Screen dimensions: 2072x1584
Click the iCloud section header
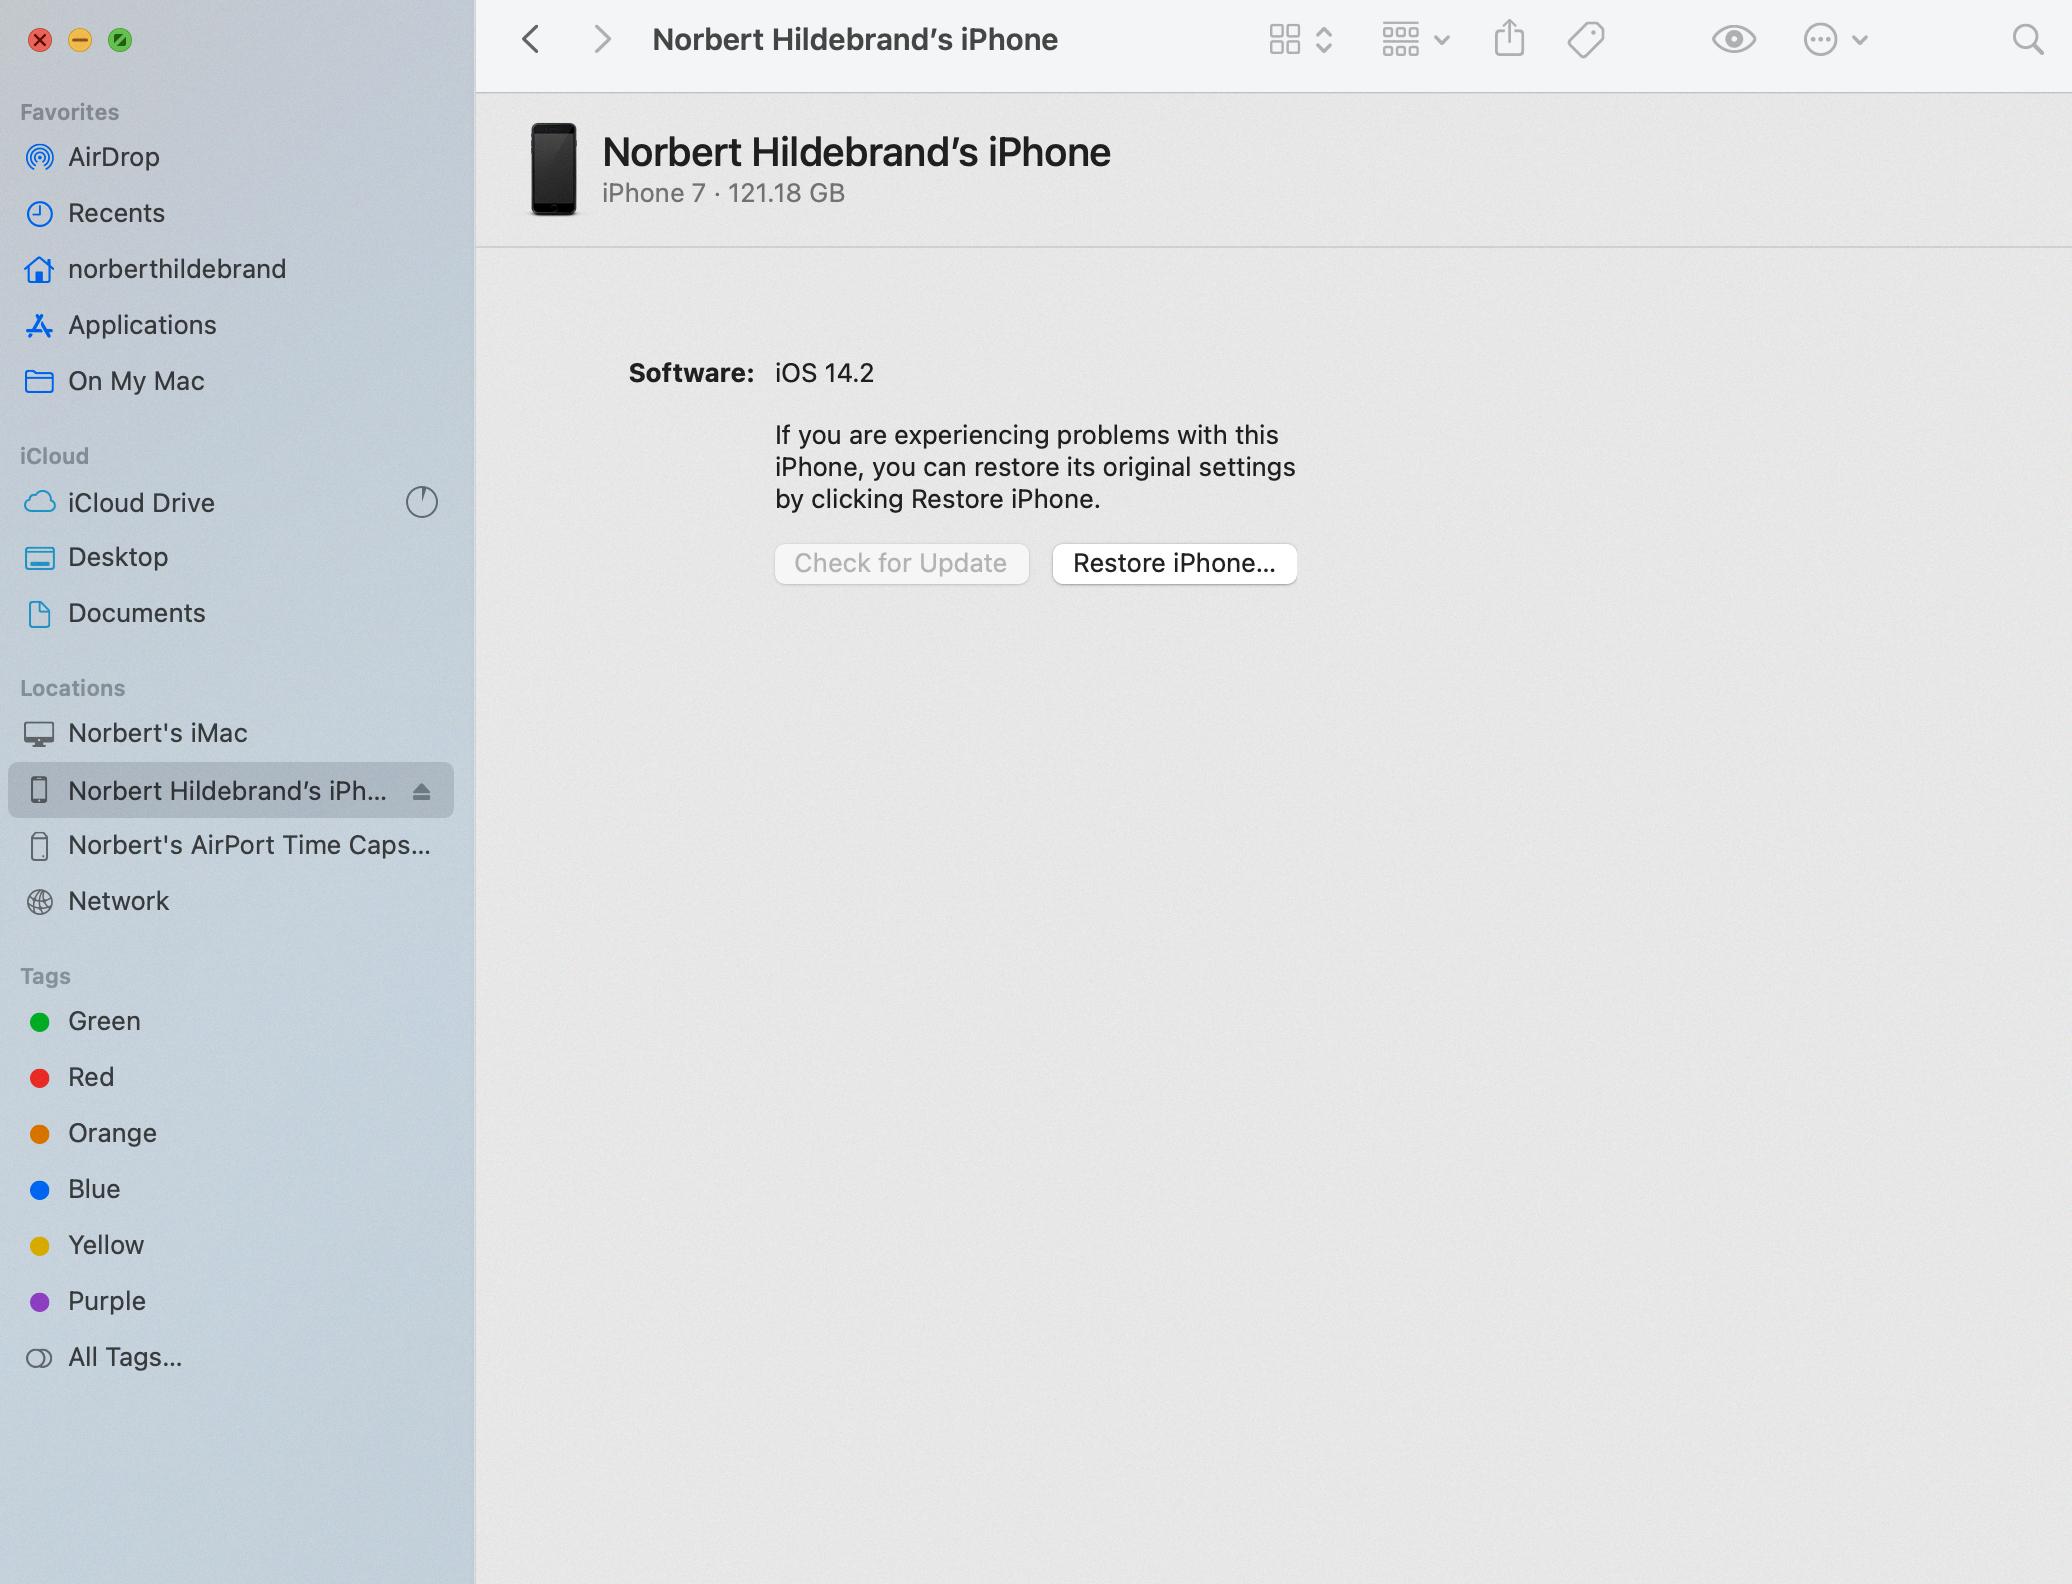coord(54,456)
